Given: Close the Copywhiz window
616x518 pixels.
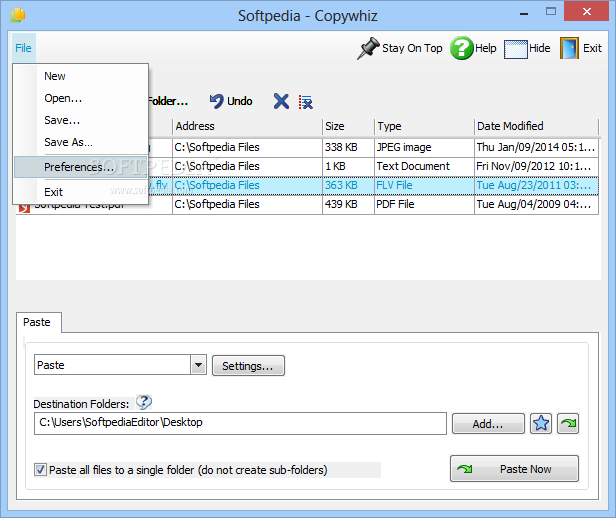Looking at the screenshot, I should [x=587, y=11].
